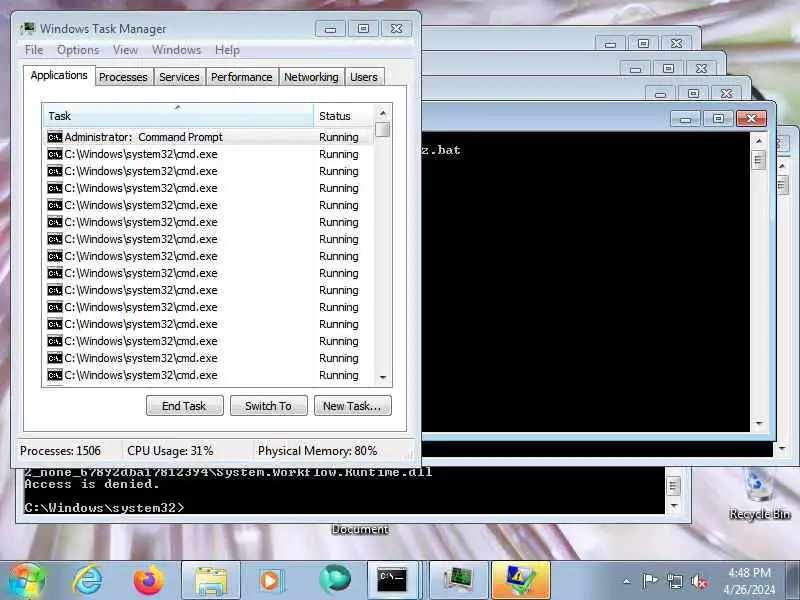Open network status tray icon

tap(674, 581)
